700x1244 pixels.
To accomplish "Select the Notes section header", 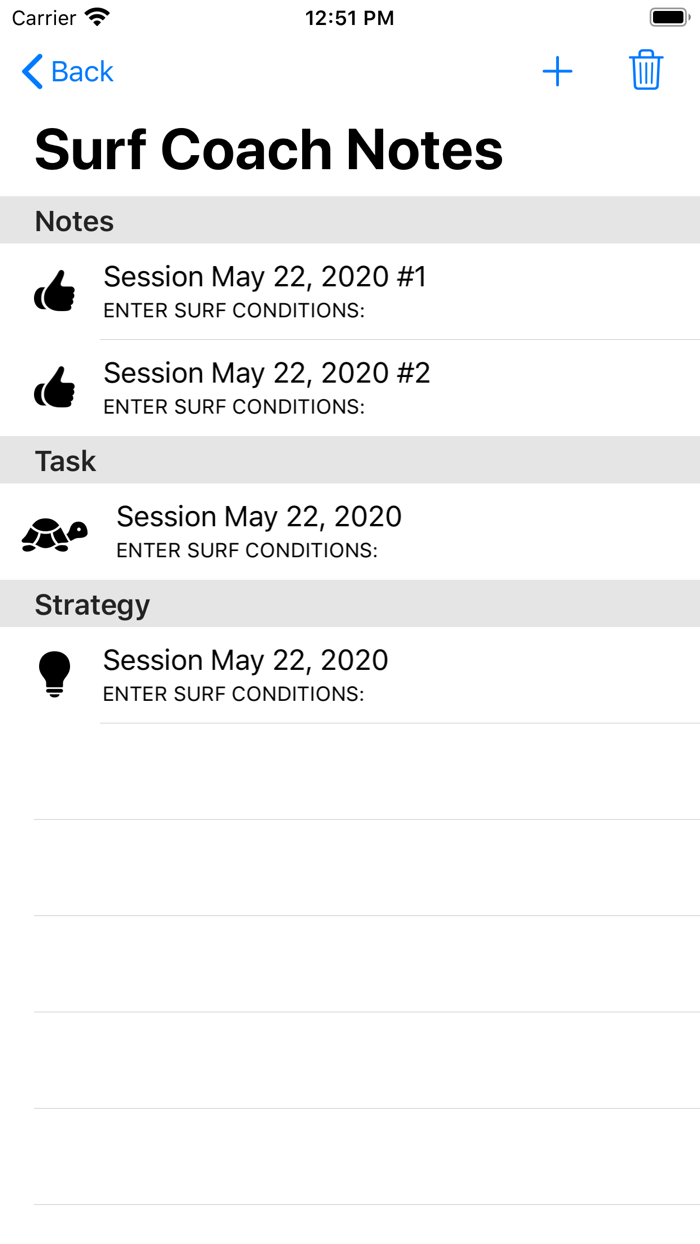I will (75, 221).
